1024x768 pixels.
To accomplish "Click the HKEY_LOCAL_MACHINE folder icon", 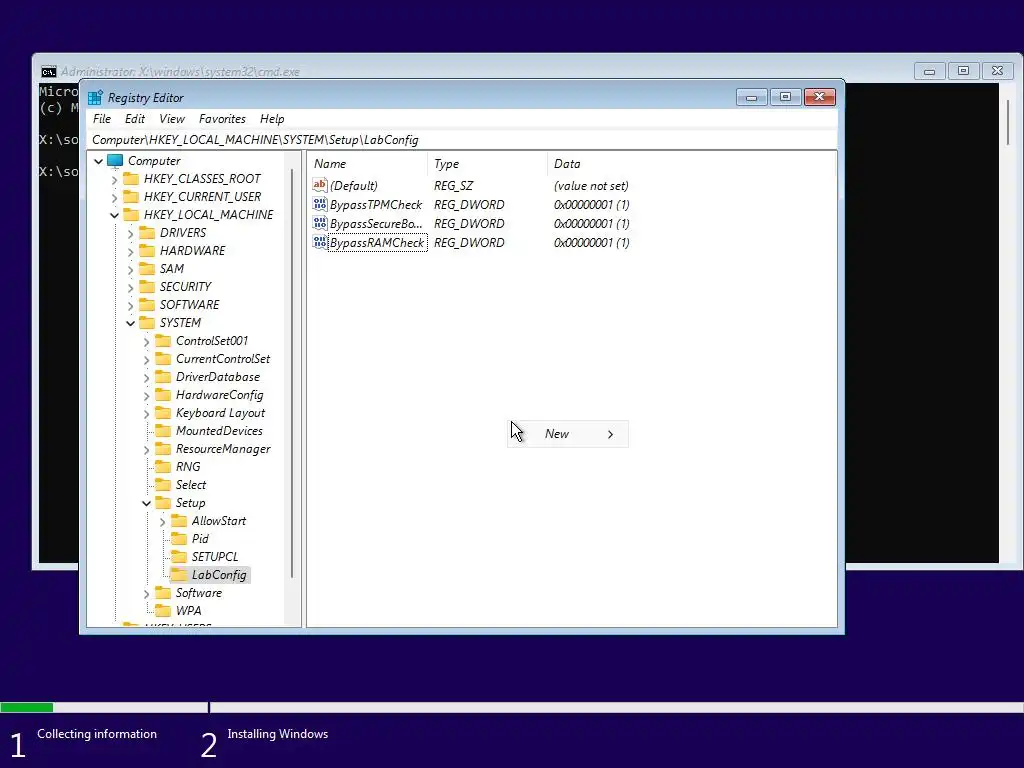I will point(131,214).
